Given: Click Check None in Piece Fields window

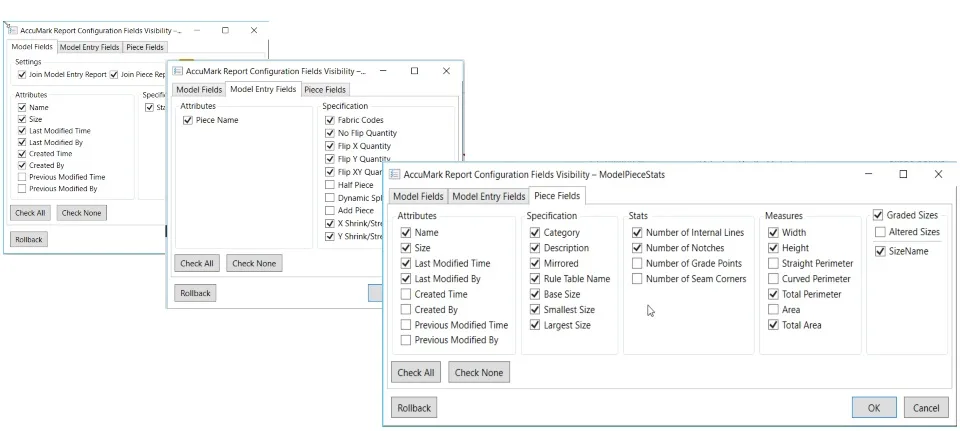Looking at the screenshot, I should point(479,372).
